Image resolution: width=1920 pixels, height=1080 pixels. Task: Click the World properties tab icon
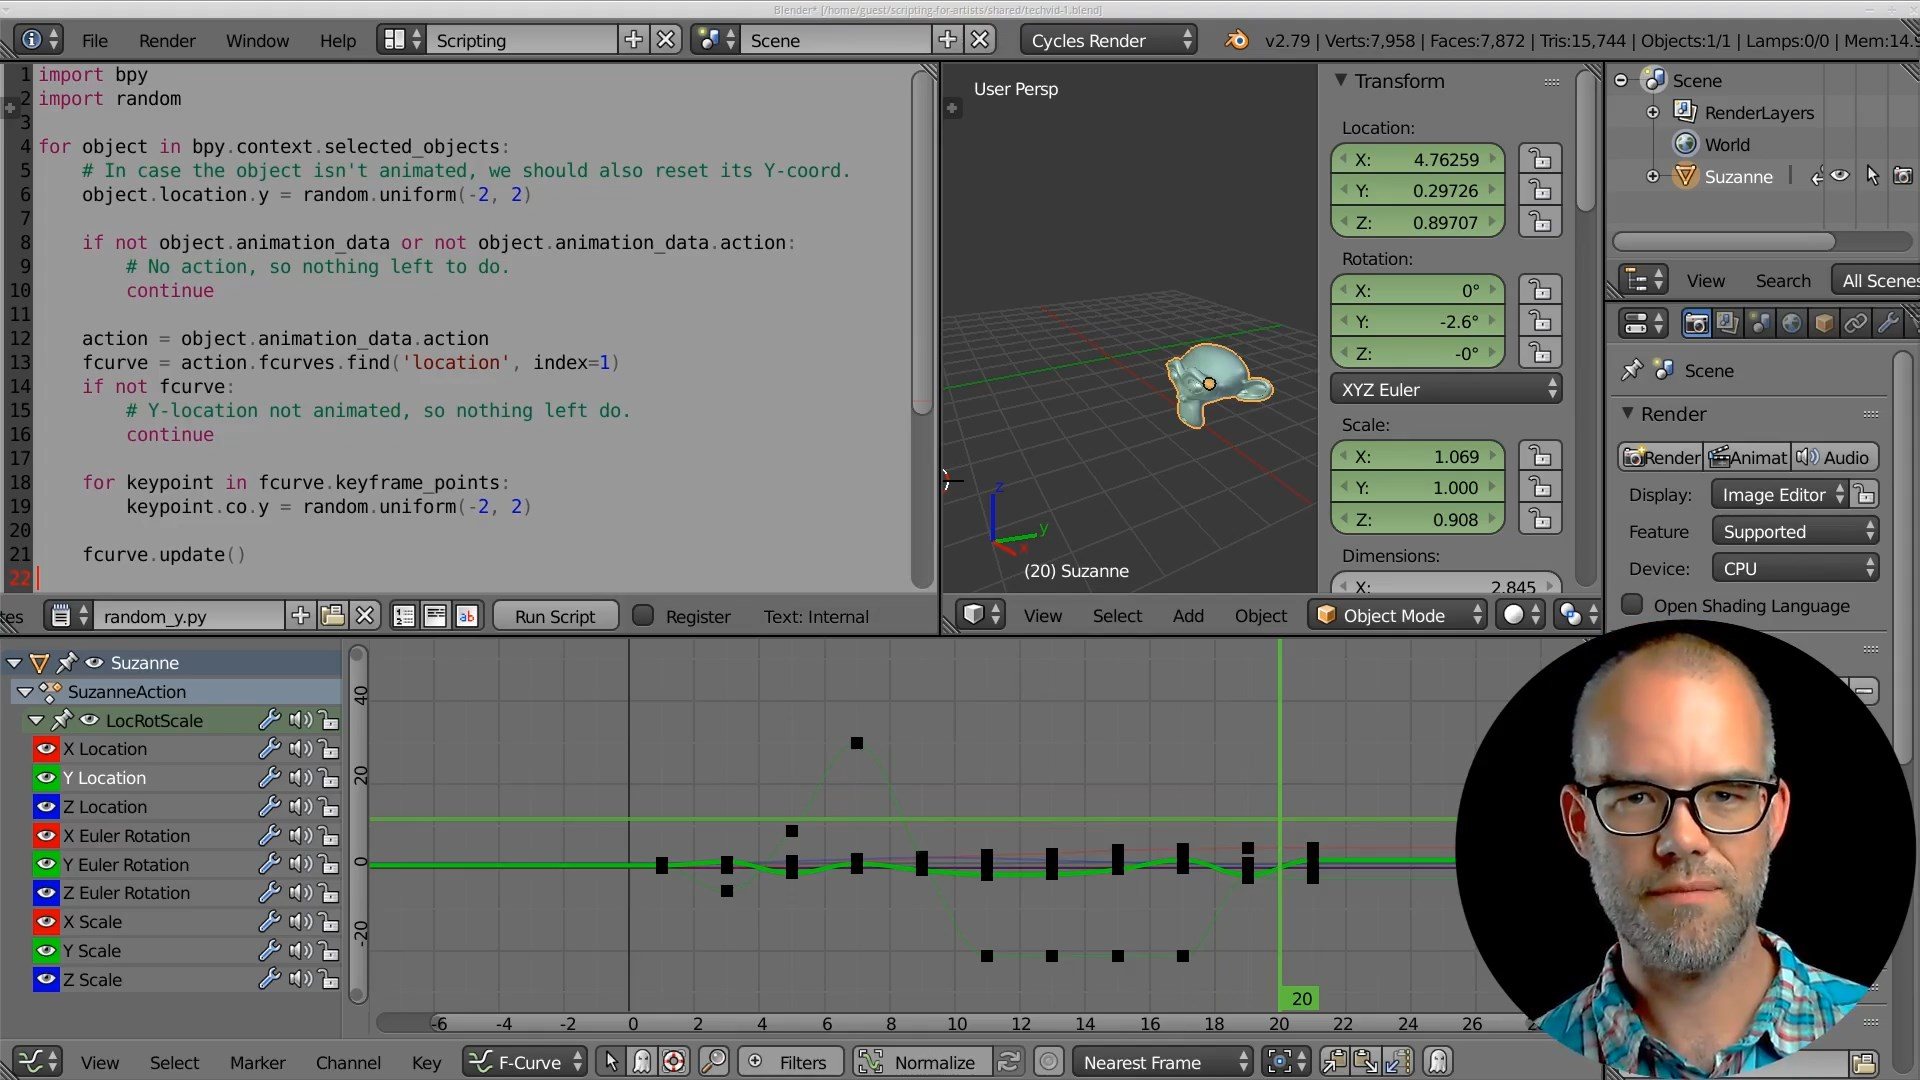[1792, 323]
